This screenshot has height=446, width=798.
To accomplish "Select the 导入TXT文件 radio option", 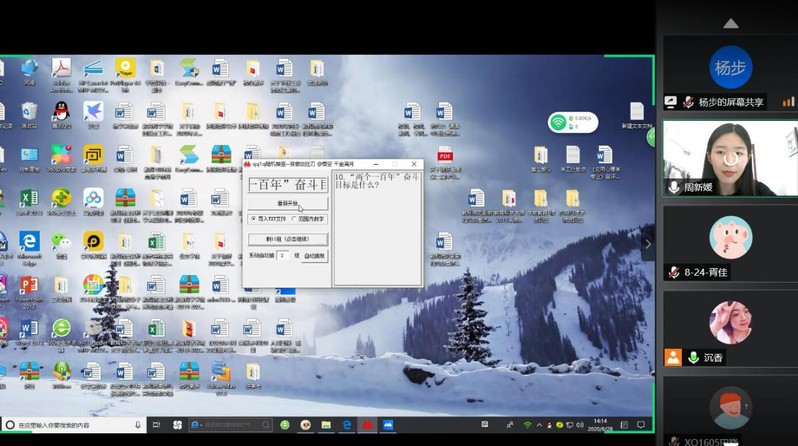I will click(x=252, y=218).
